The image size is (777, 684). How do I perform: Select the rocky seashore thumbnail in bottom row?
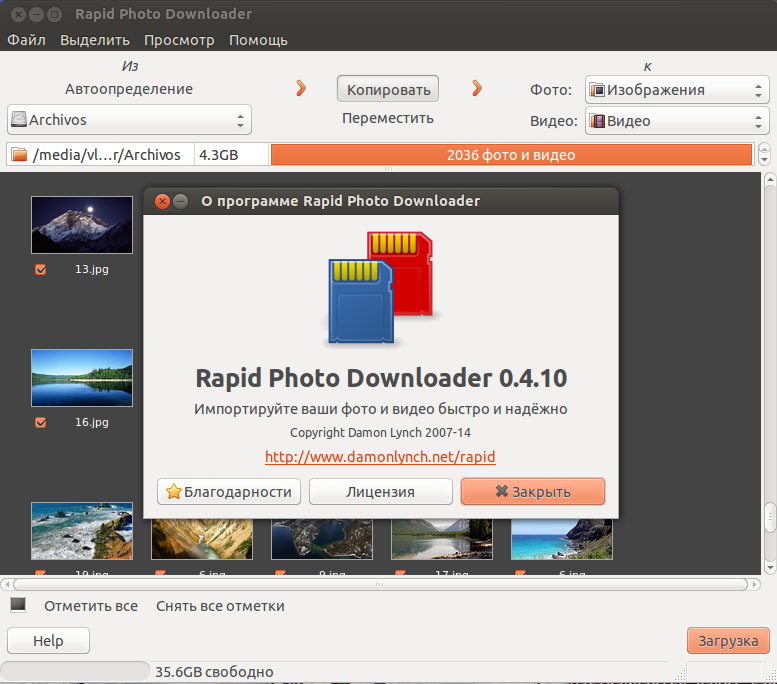pyautogui.click(x=82, y=531)
